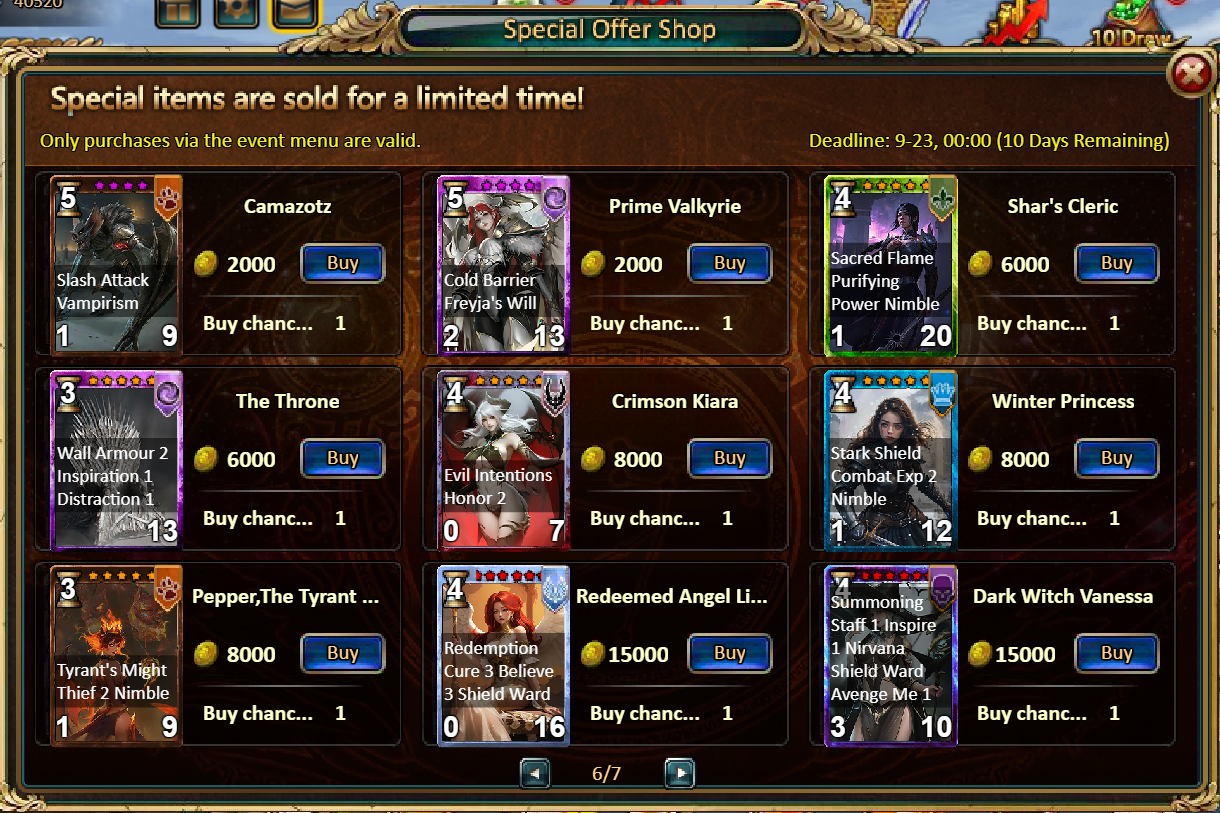Screen dimensions: 1220x813
Task: Click the Pepper, The Tyrant card thumbnail
Action: [116, 655]
